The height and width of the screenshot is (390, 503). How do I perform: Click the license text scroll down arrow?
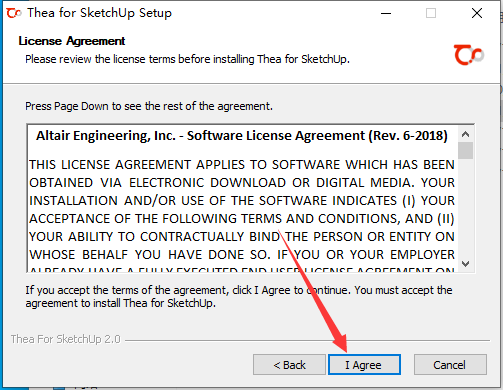(x=466, y=264)
